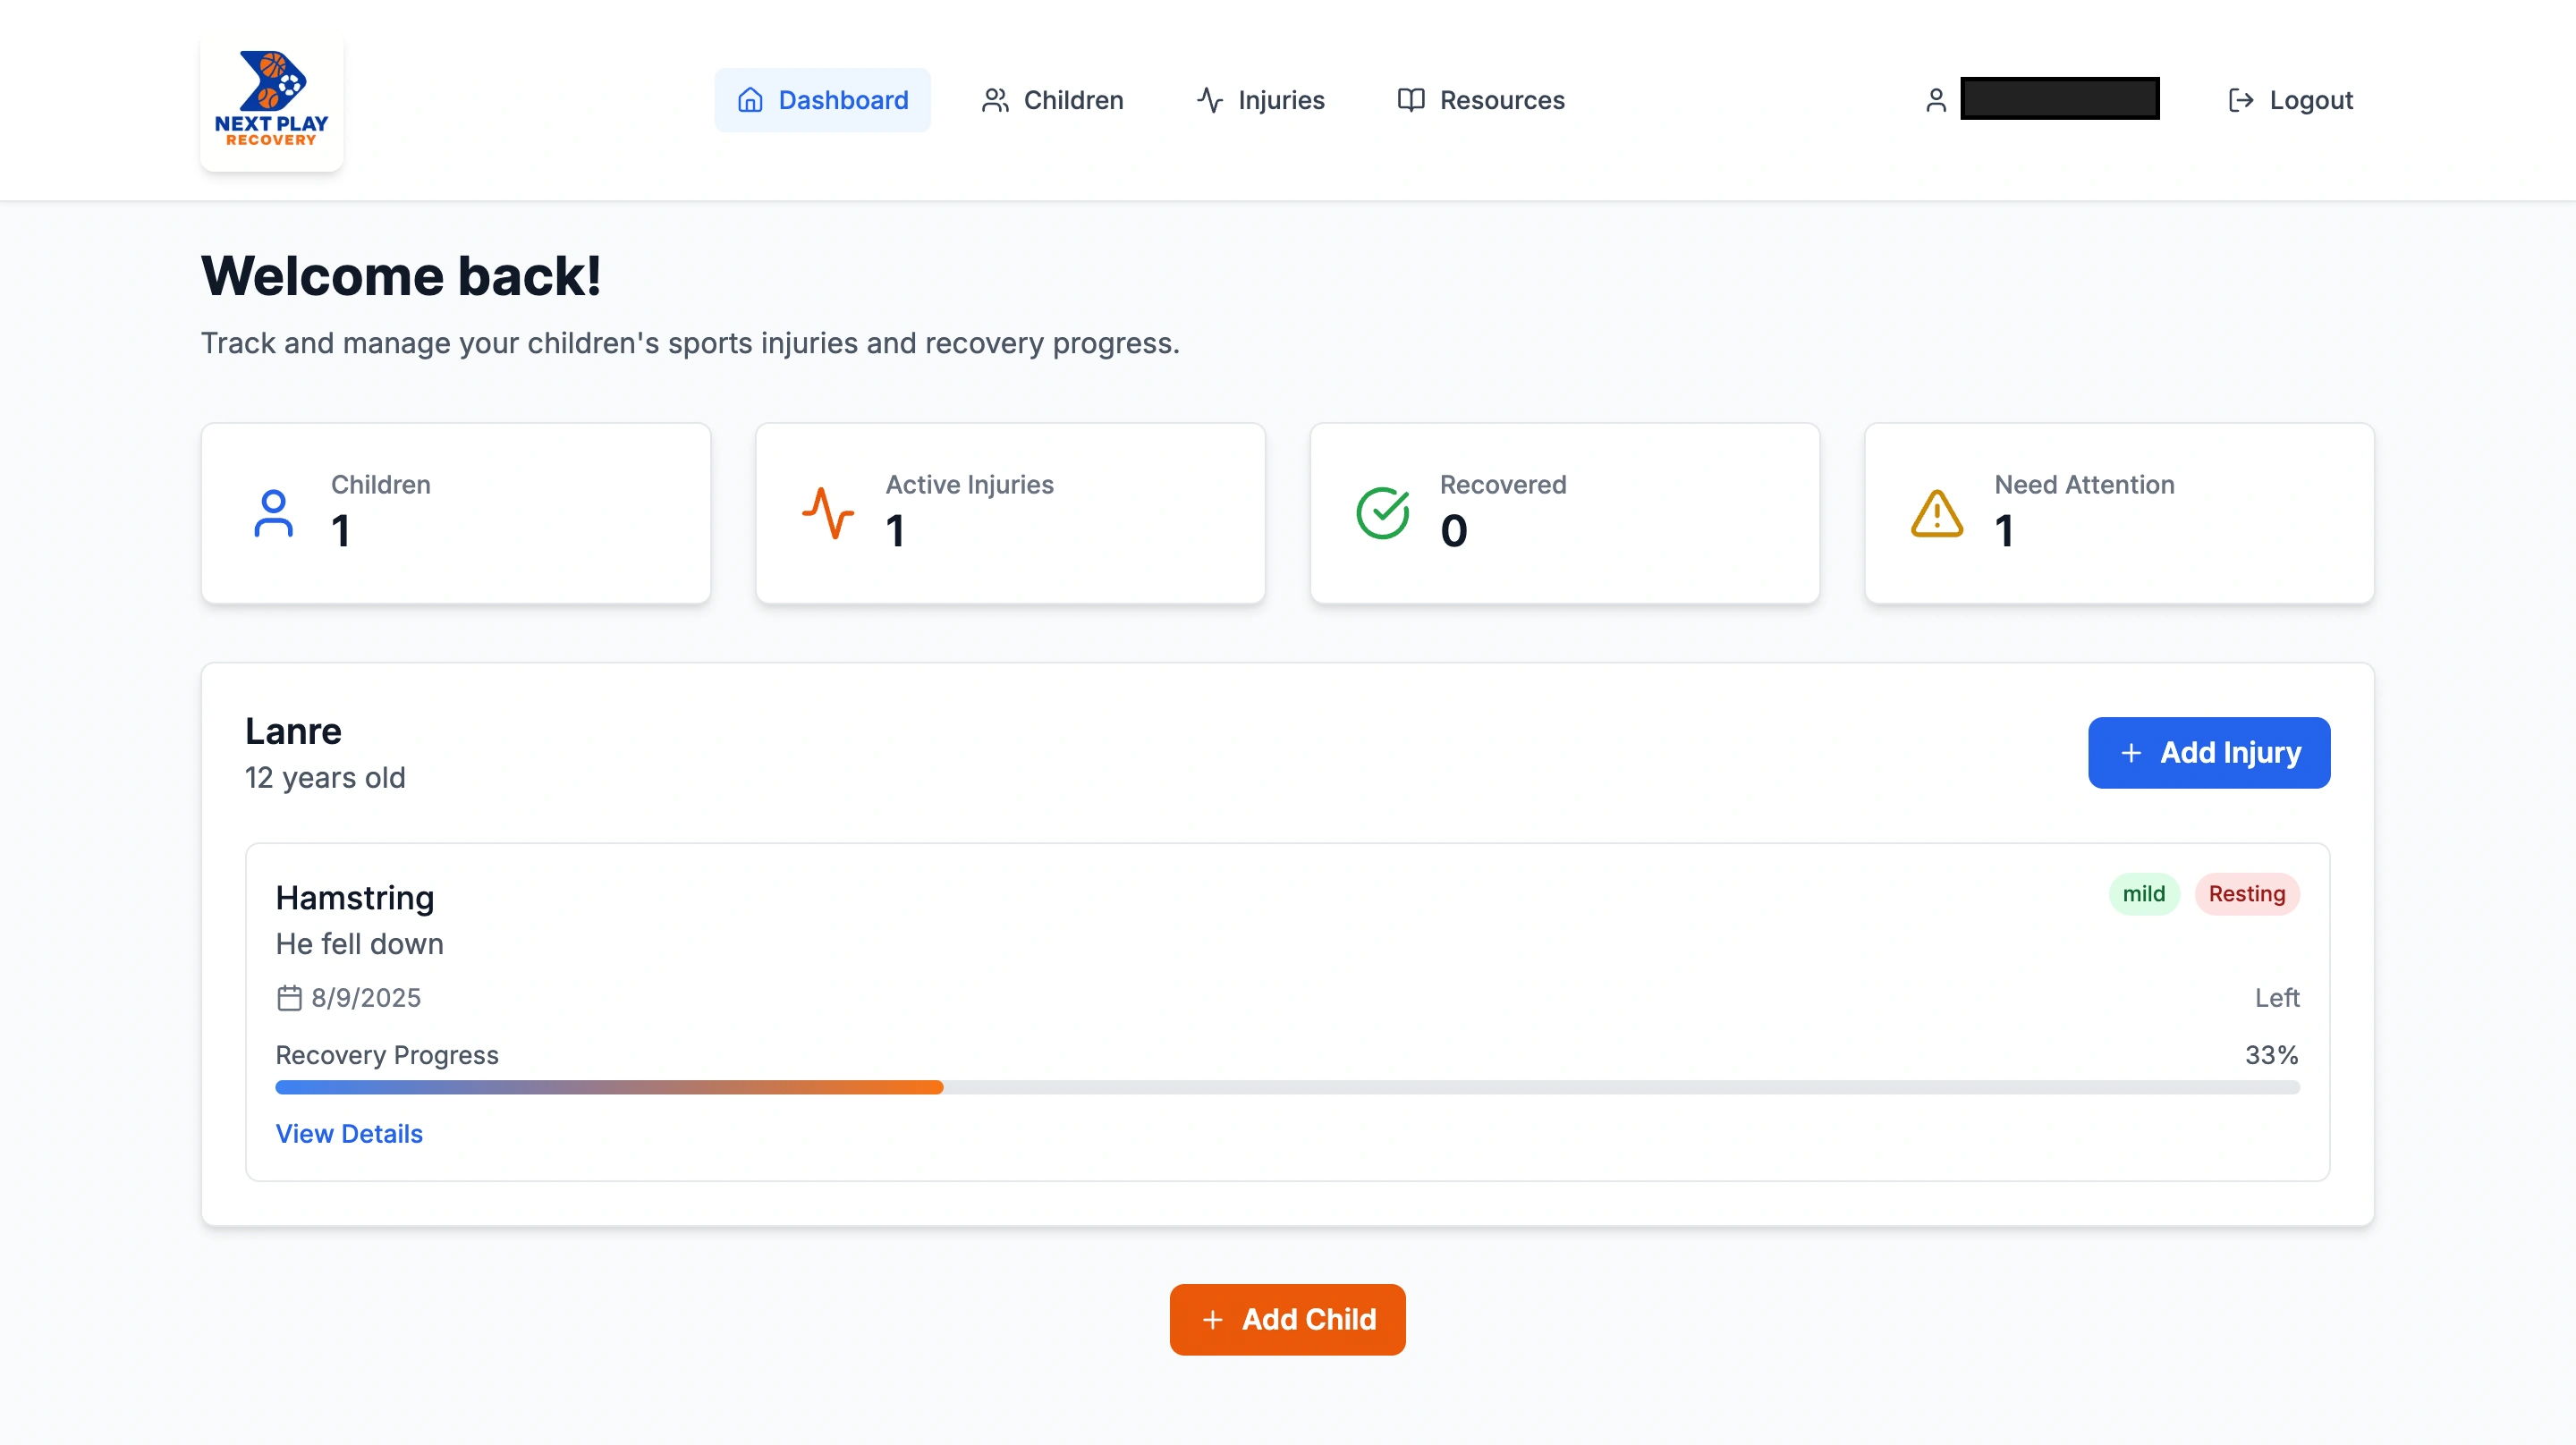Click the child name Lanre
The image size is (2576, 1445).
coord(293,731)
